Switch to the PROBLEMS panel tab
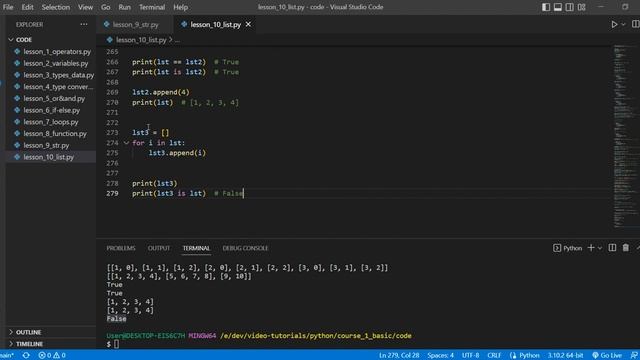The width and height of the screenshot is (640, 360). 121,248
